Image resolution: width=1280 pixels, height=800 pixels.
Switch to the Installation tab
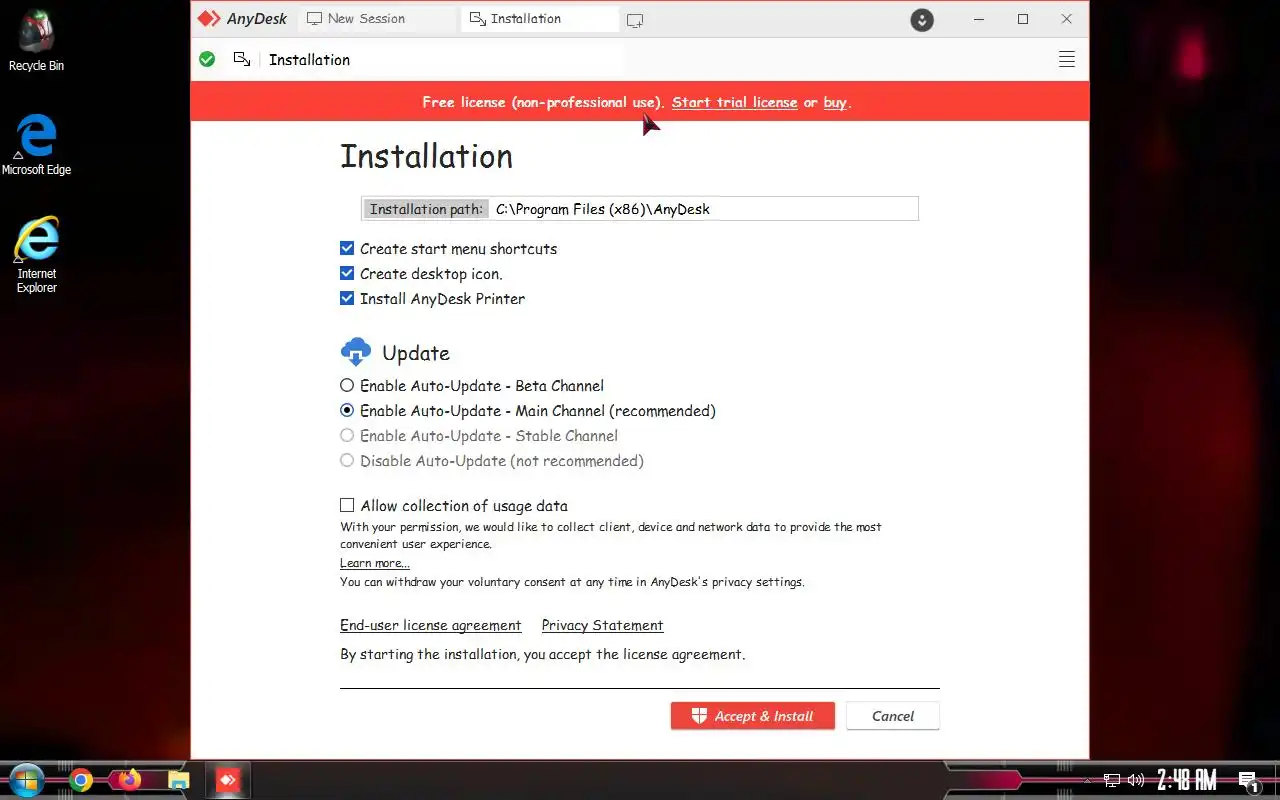(540, 19)
